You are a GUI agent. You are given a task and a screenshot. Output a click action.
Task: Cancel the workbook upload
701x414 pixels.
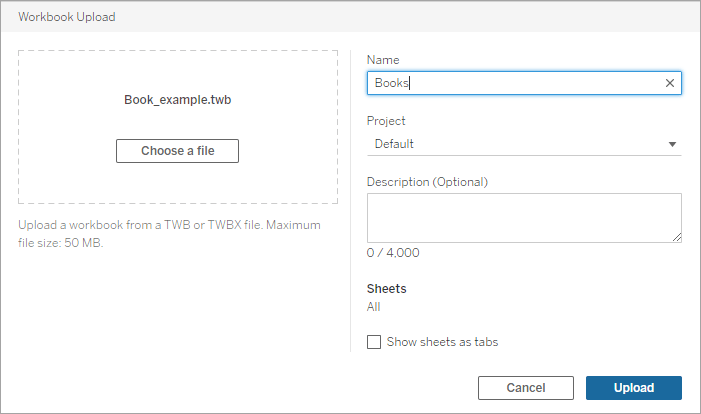[526, 388]
